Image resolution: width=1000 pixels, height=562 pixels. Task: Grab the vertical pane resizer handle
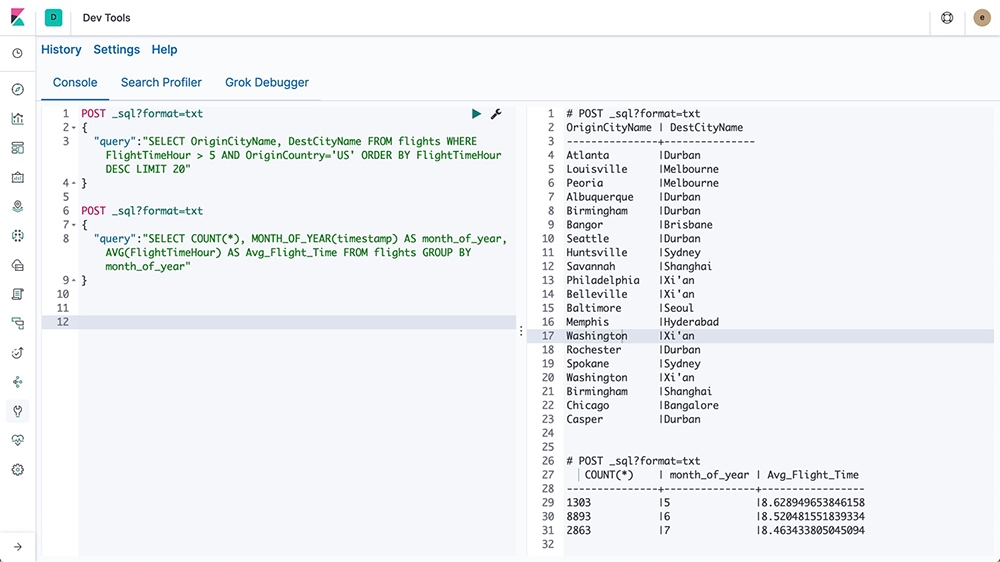tap(521, 331)
